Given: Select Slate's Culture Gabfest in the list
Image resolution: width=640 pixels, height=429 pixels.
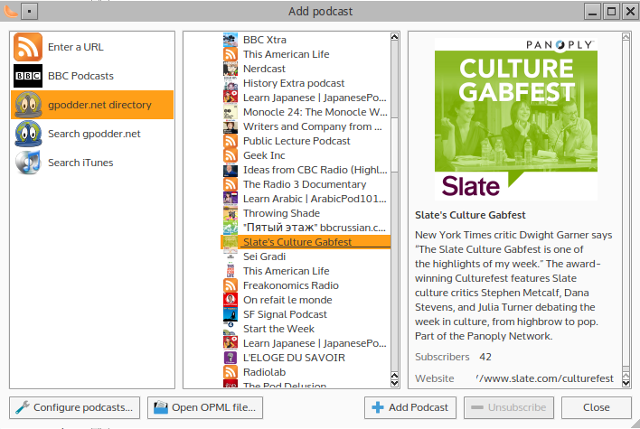Looking at the screenshot, I should point(306,242).
